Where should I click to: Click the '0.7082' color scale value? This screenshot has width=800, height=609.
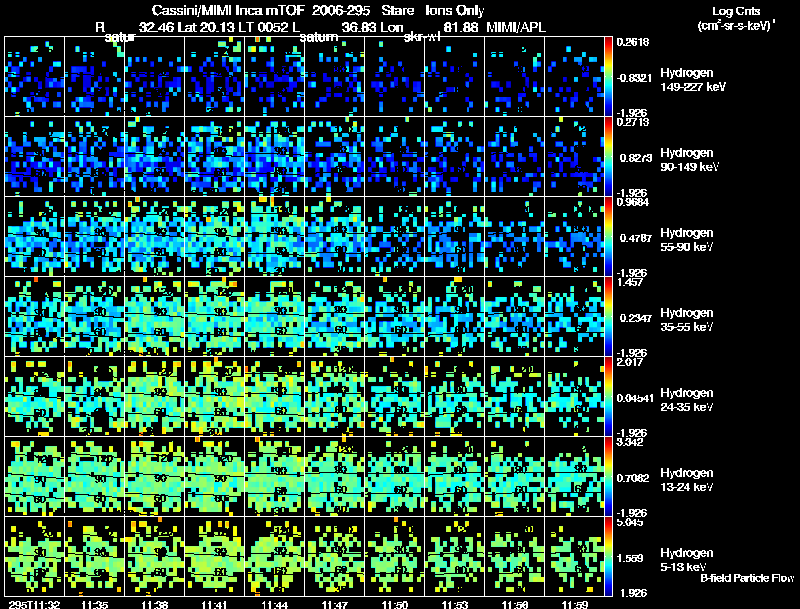[633, 478]
